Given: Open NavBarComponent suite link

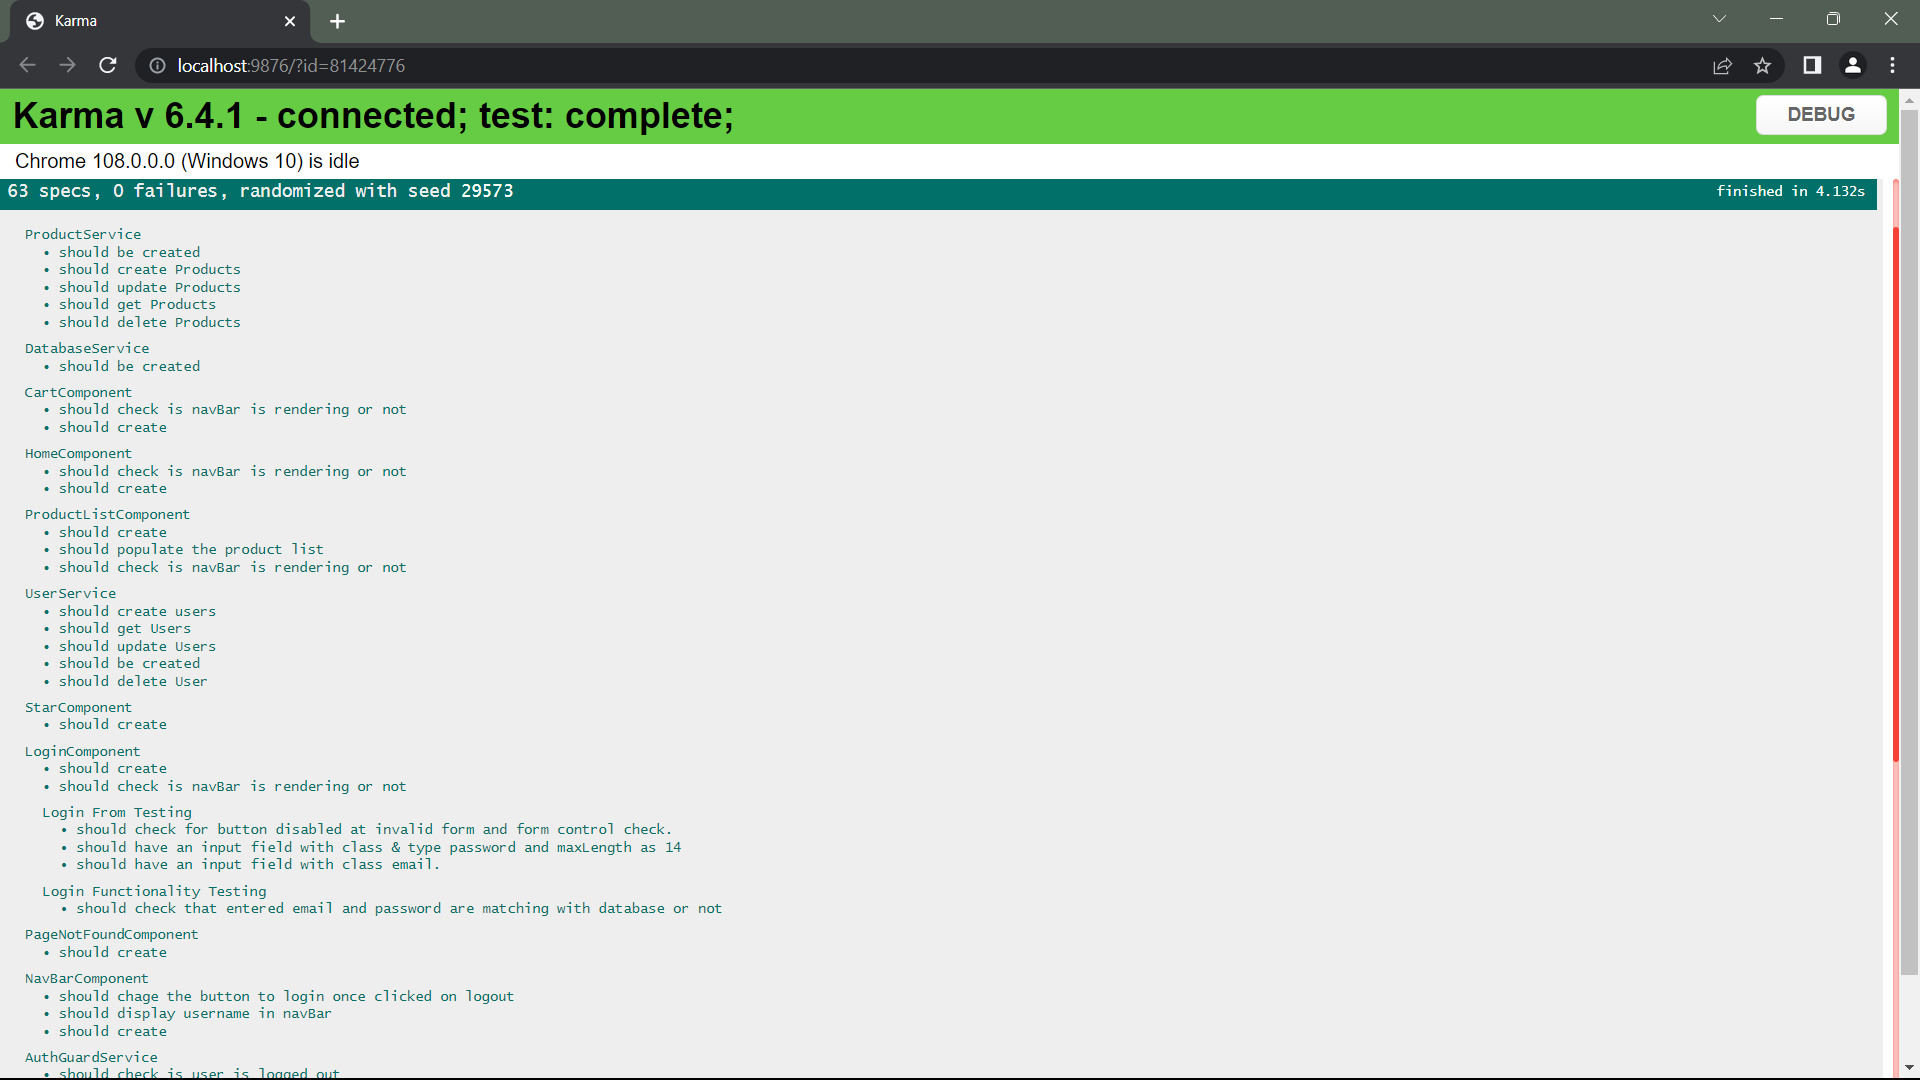Looking at the screenshot, I should pyautogui.click(x=86, y=978).
